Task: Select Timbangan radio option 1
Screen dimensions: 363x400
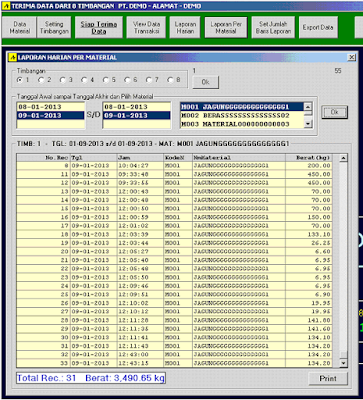Action: click(23, 80)
